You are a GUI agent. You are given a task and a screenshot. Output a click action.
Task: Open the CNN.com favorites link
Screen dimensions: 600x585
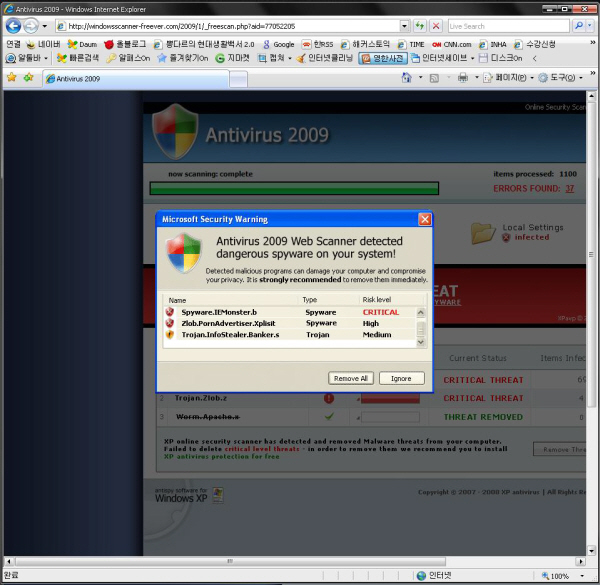[x=452, y=44]
